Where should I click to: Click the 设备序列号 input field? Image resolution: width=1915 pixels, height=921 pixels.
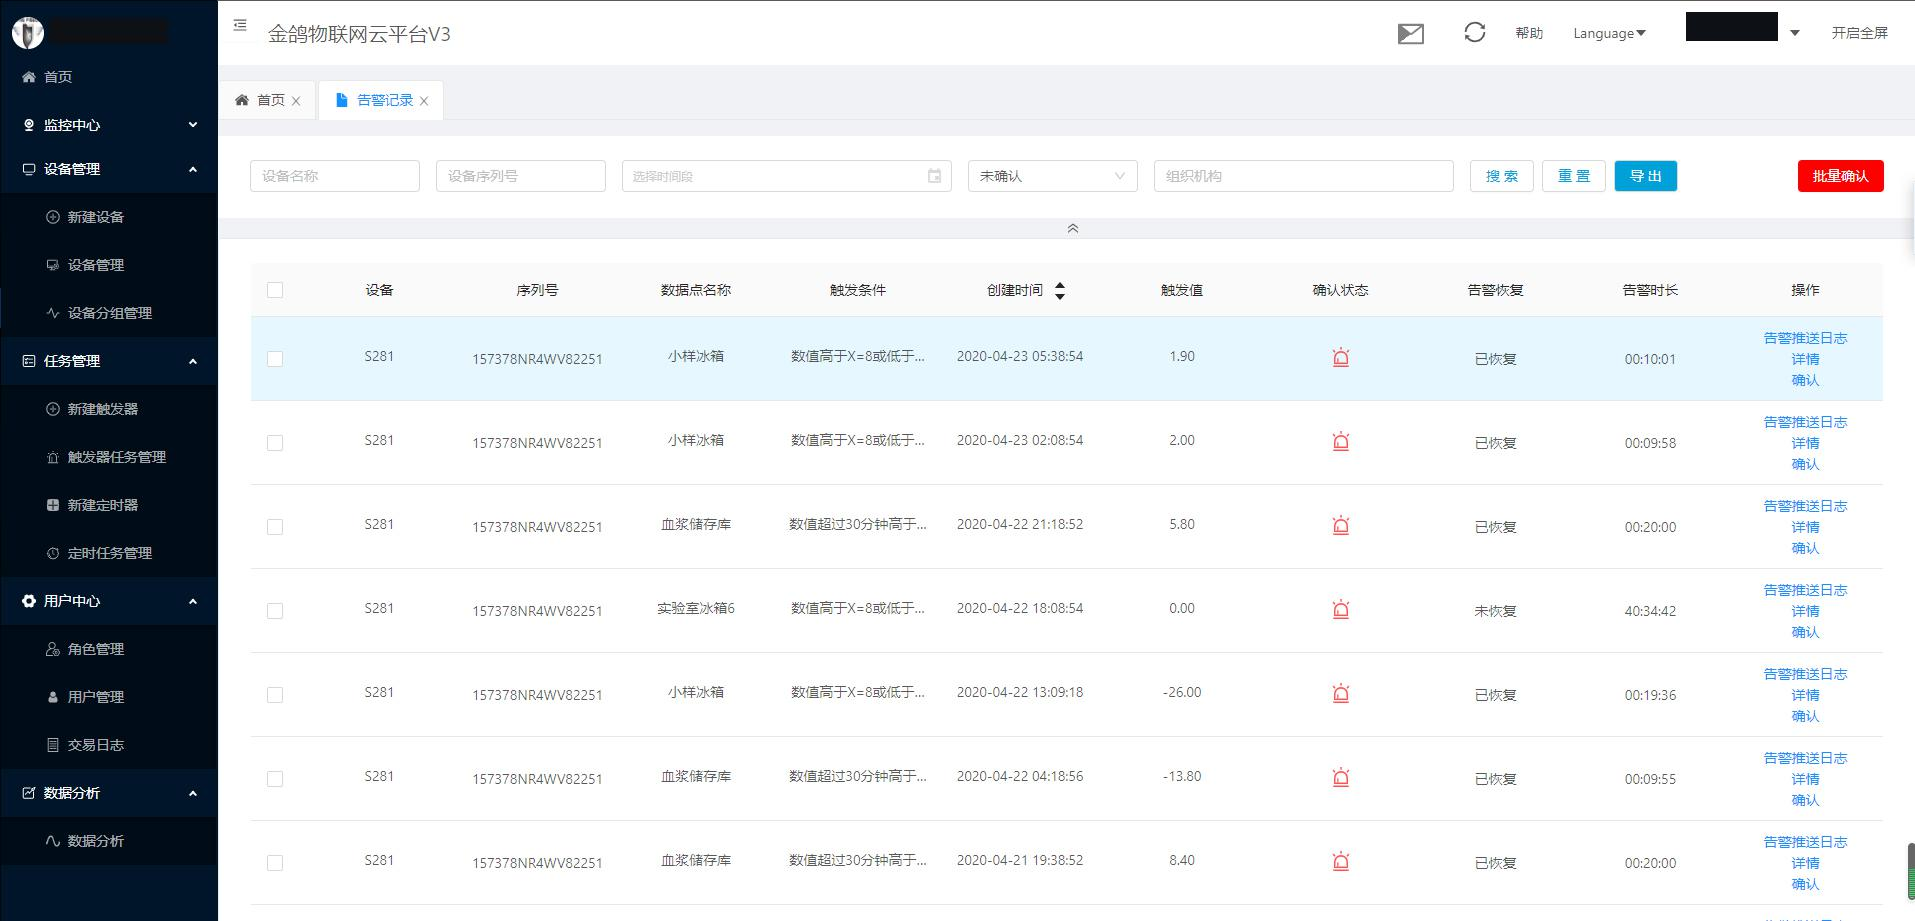pyautogui.click(x=521, y=176)
